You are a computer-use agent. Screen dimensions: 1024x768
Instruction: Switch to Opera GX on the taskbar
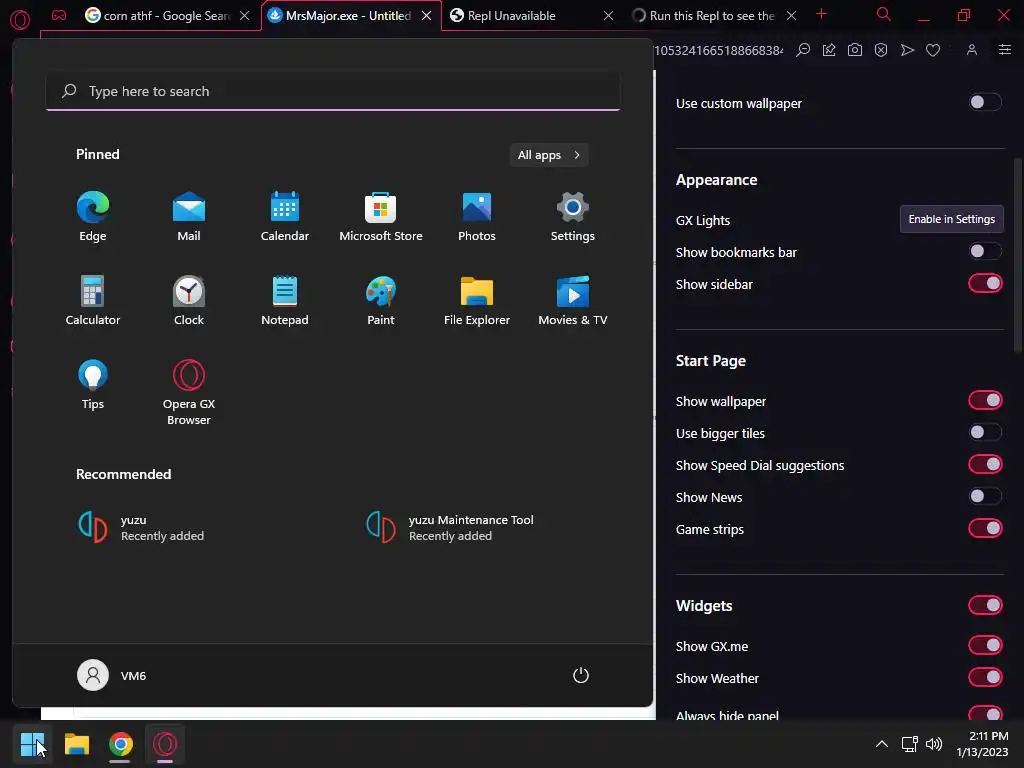[x=165, y=744]
